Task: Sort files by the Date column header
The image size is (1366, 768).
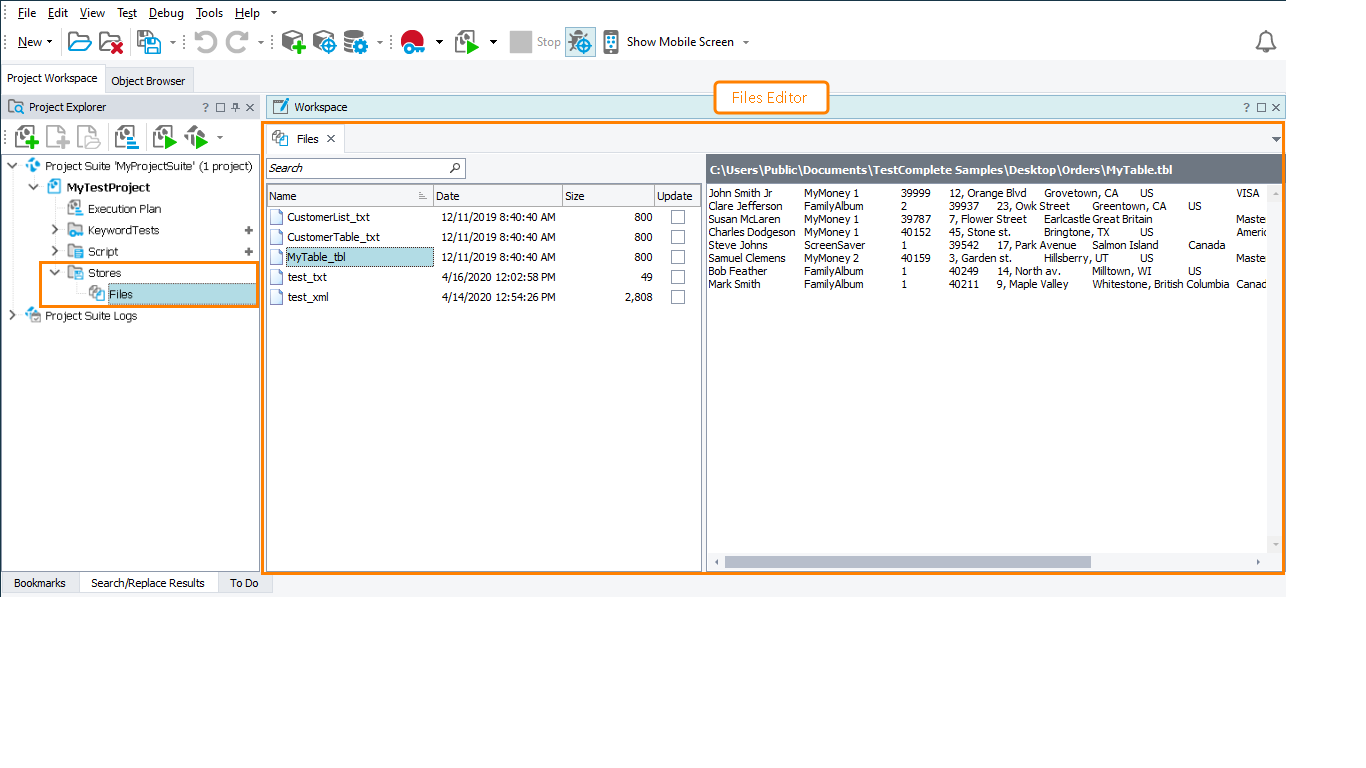Action: pos(497,195)
